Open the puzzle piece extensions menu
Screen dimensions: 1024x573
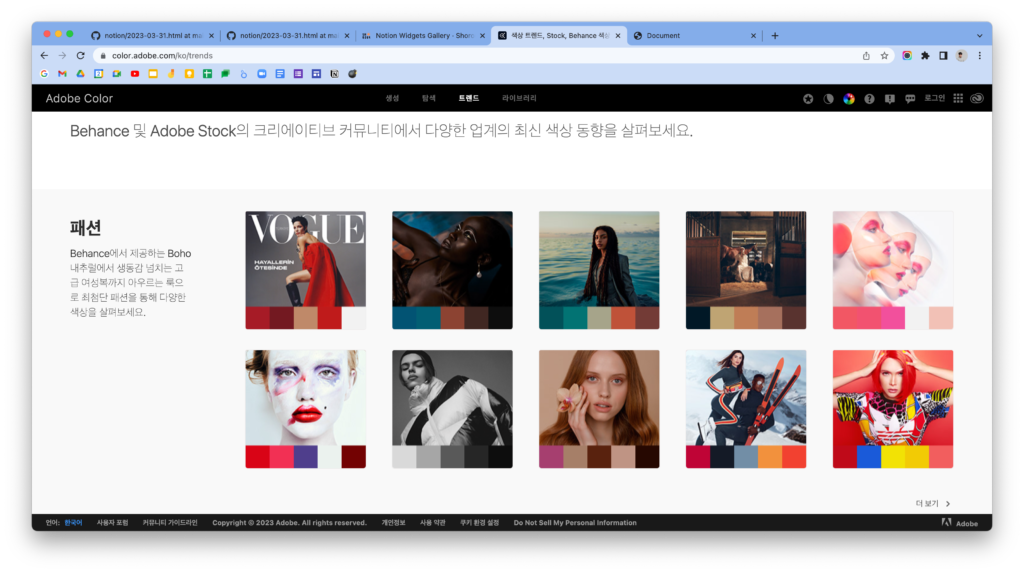coord(925,56)
